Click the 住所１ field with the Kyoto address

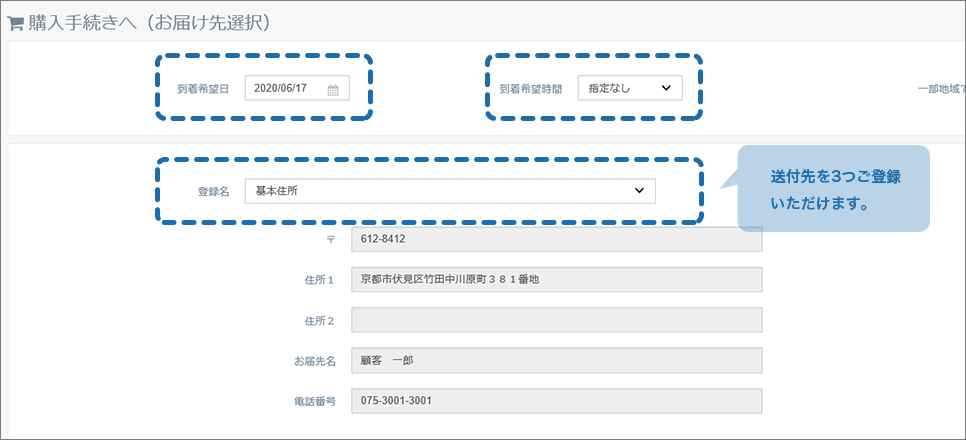[556, 279]
